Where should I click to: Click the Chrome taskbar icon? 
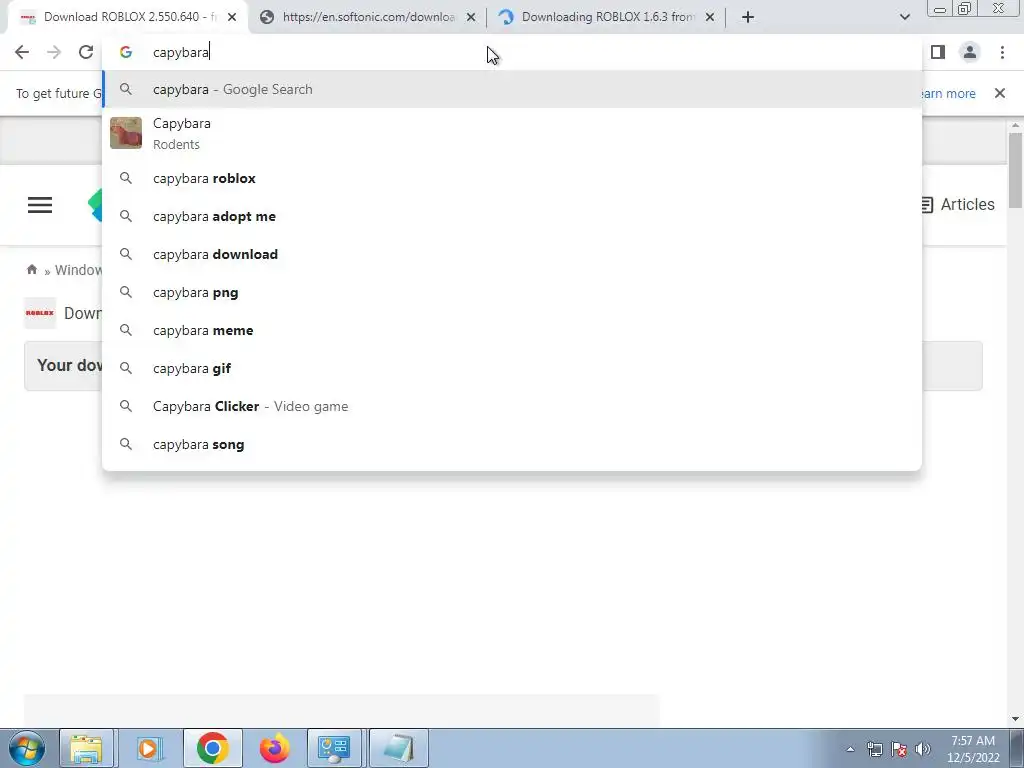tap(212, 748)
